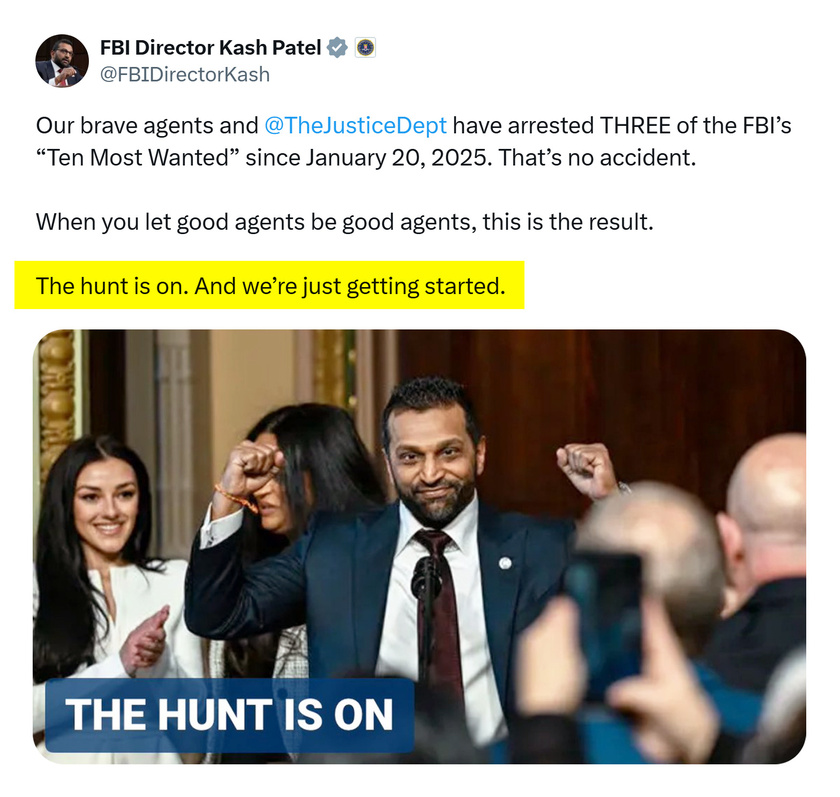This screenshot has height=797, width=840.
Task: Click the microphone in the photo
Action: pos(426,577)
